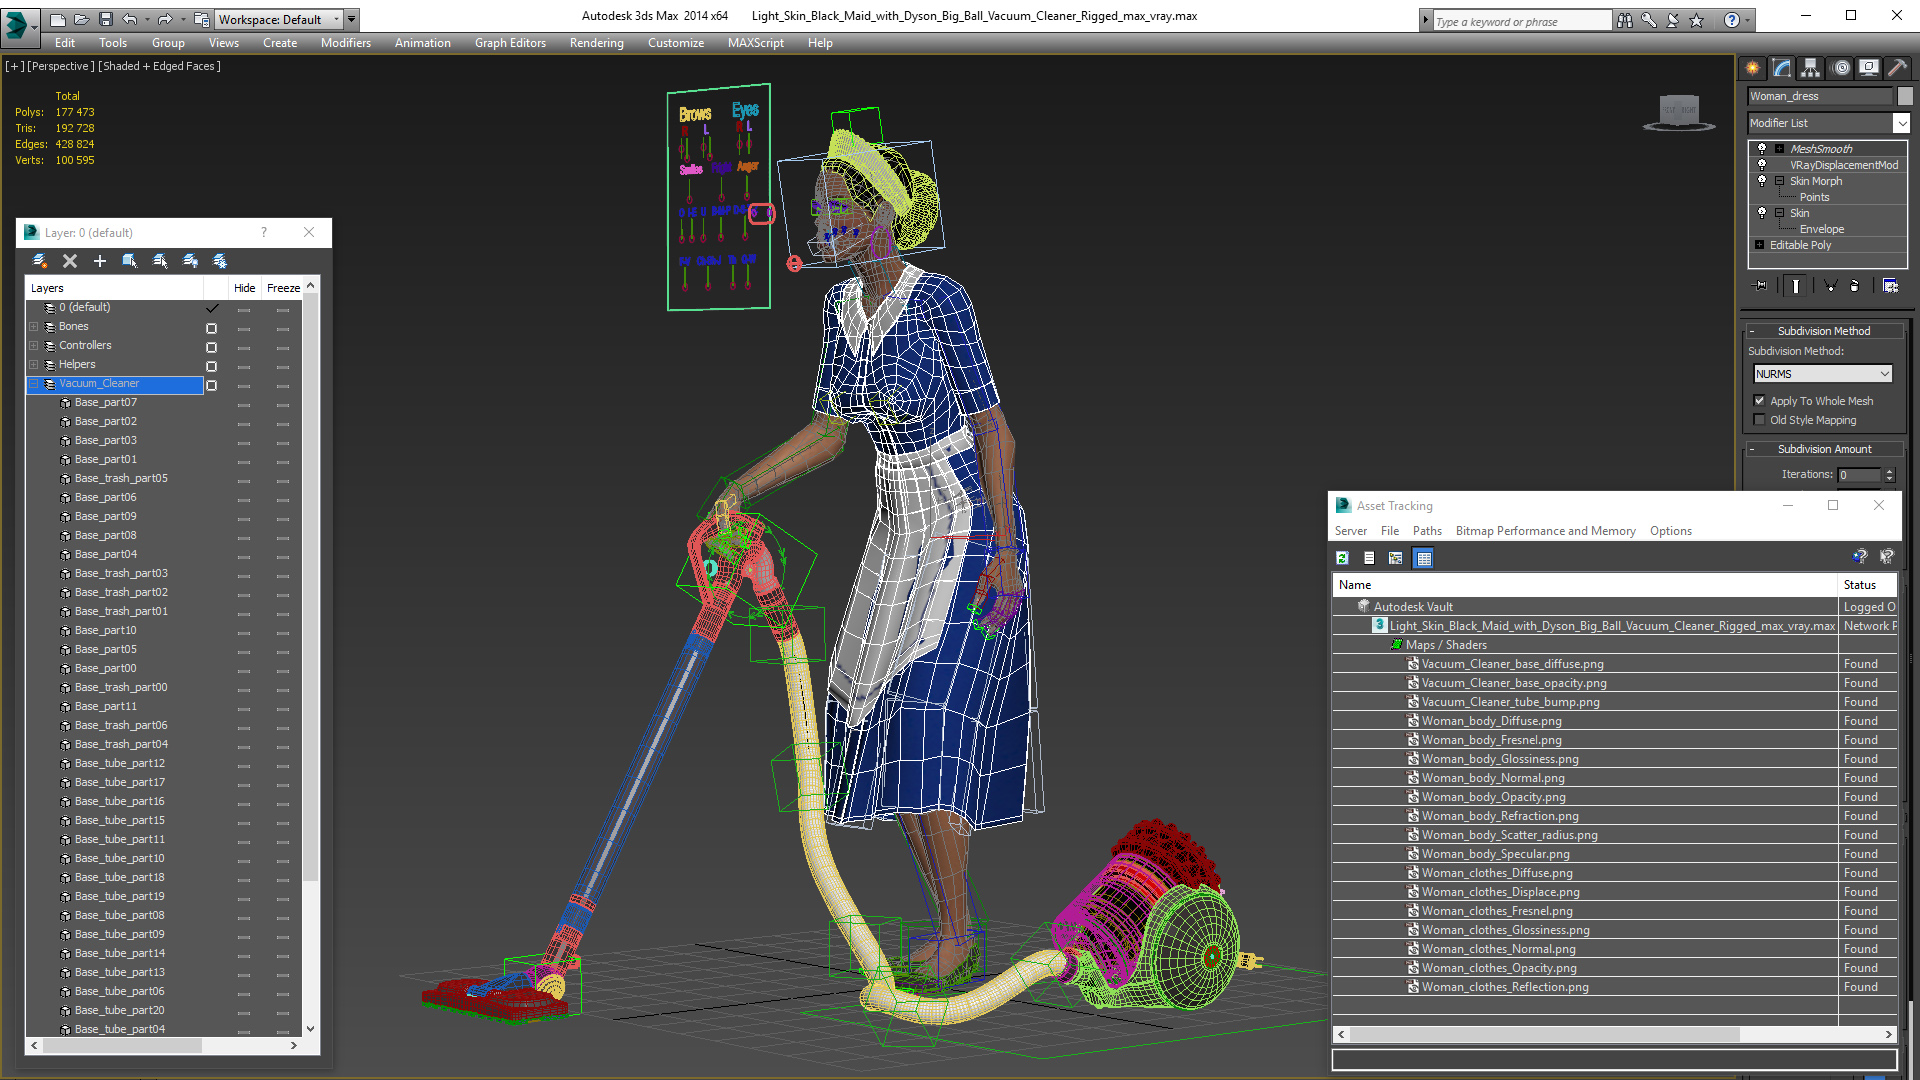1920x1080 pixels.
Task: Click the search binoculars icon in title bar
Action: pos(1625,20)
